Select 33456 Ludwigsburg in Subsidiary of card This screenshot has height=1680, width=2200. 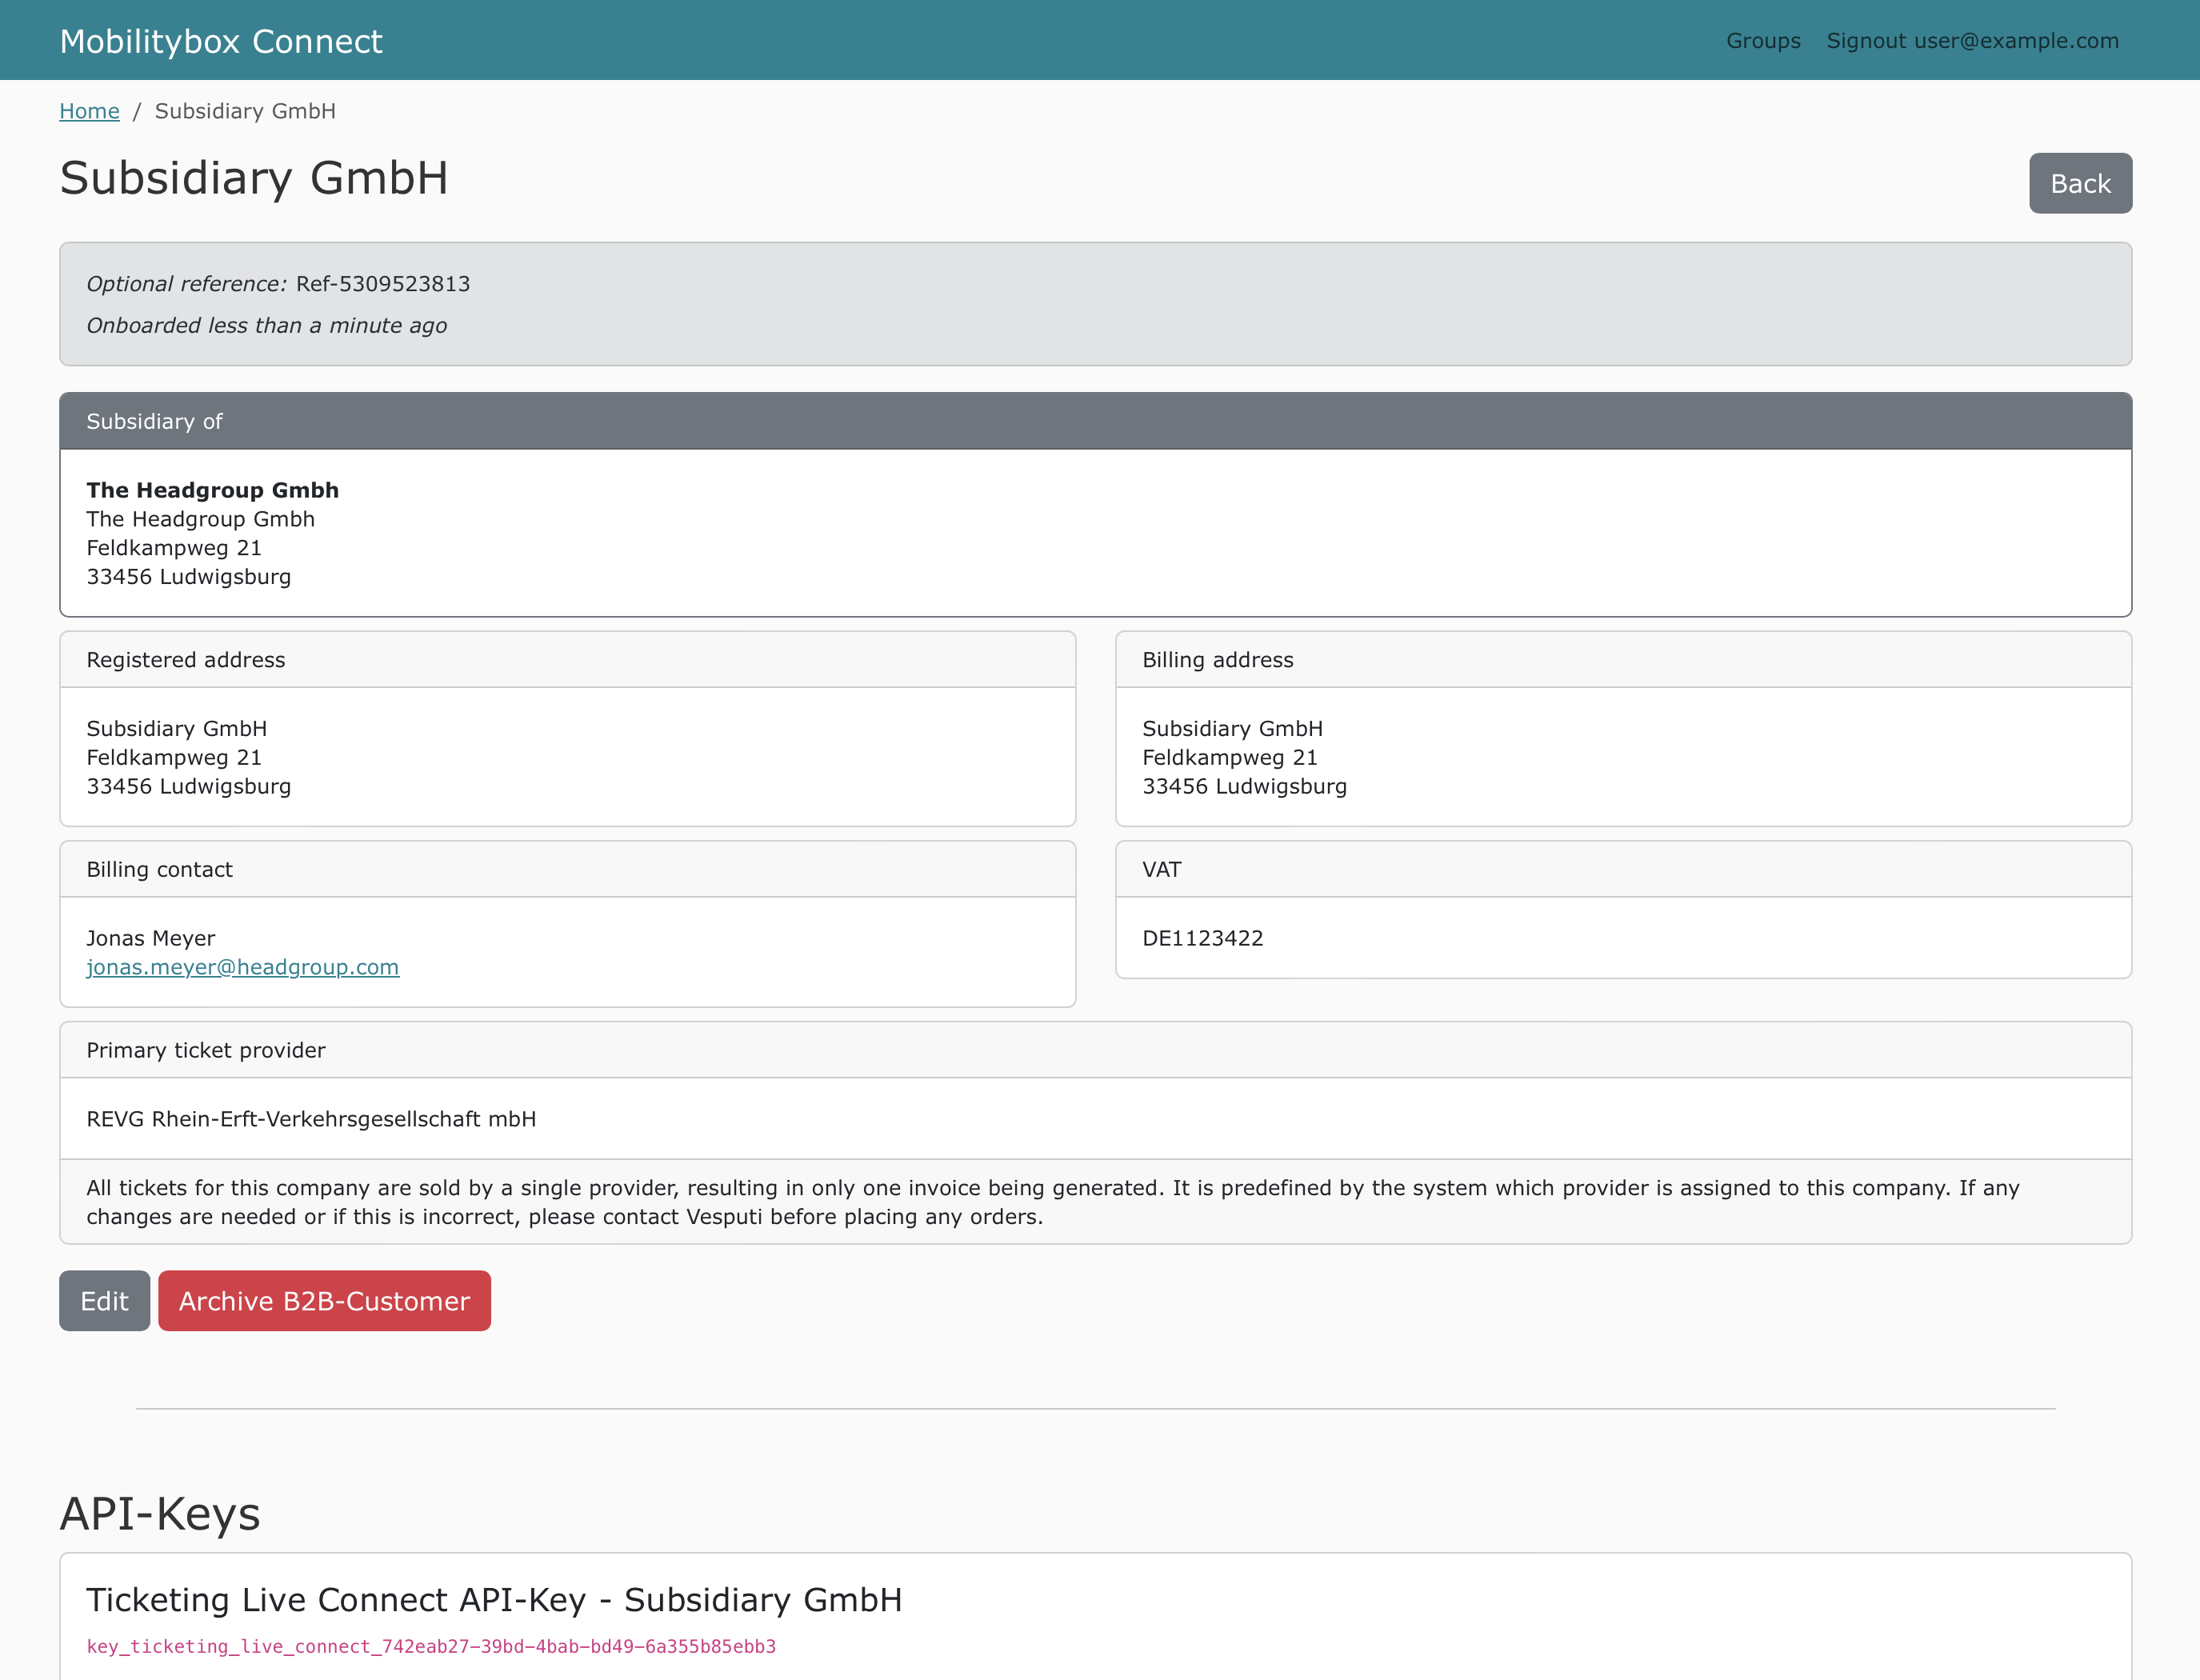click(x=189, y=577)
